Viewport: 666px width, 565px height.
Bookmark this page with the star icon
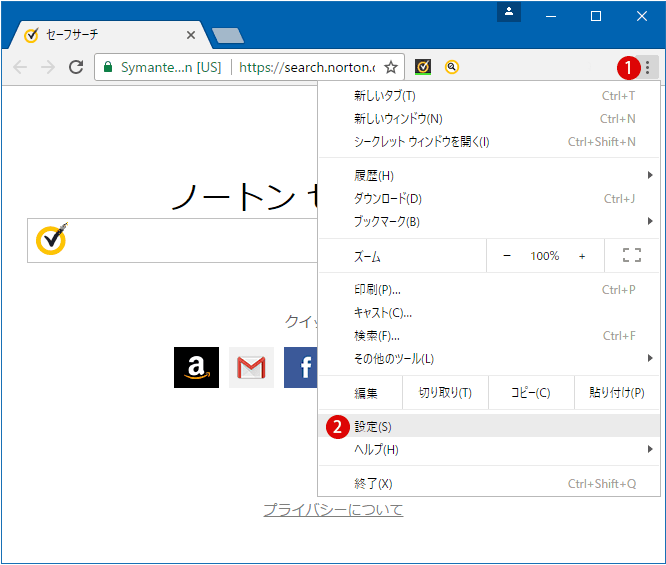(x=391, y=67)
